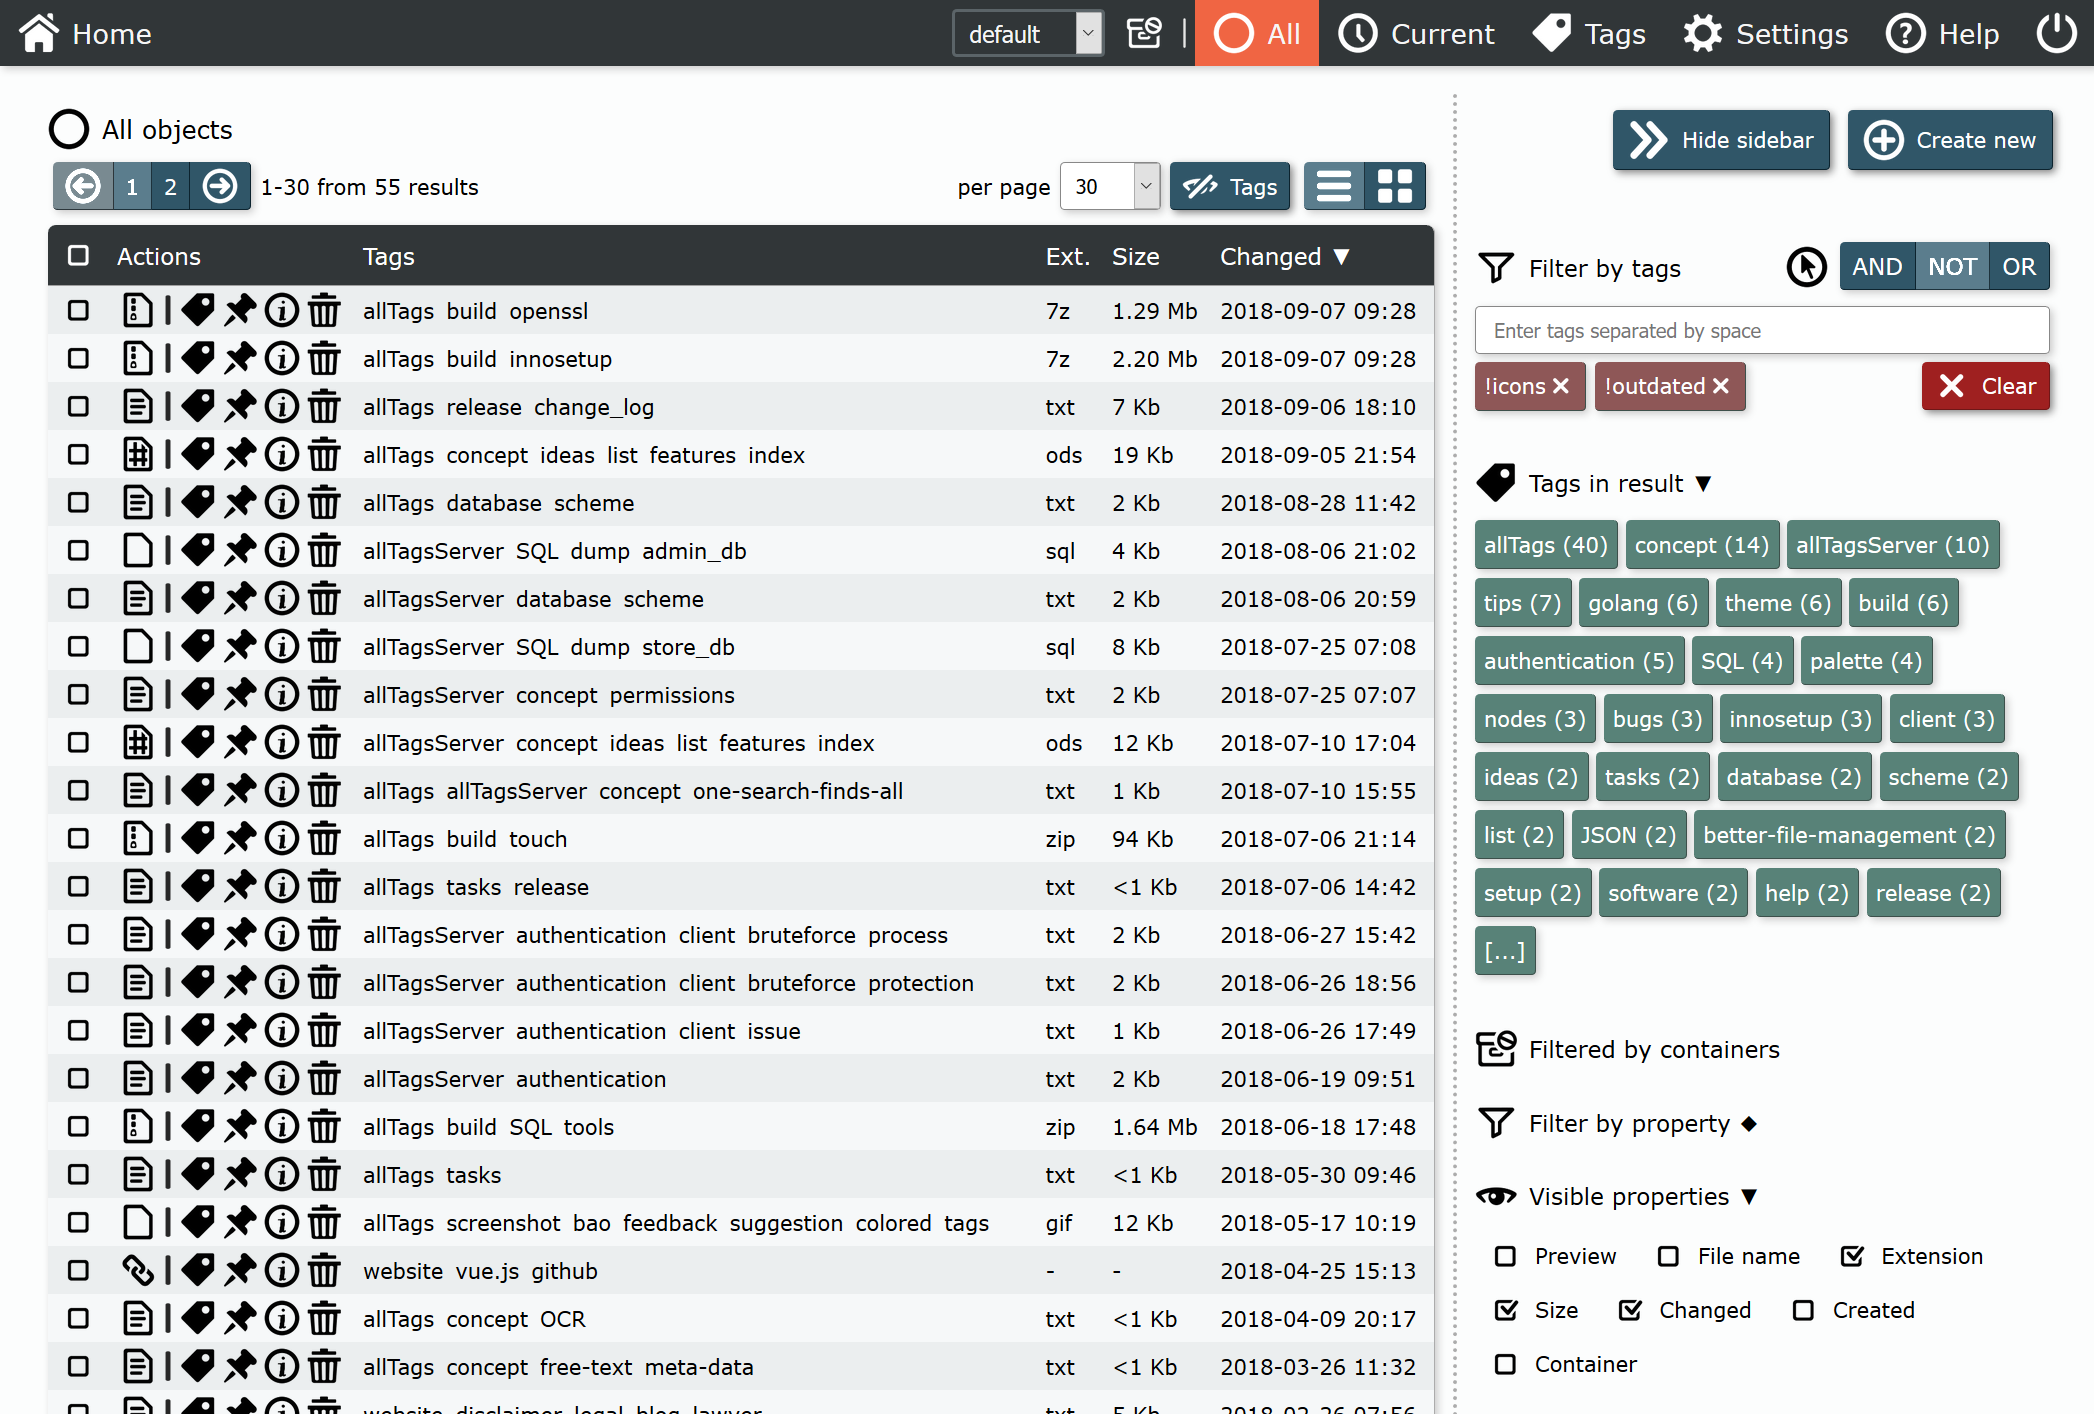
Task: Open the default container dropdown
Action: tap(1028, 34)
